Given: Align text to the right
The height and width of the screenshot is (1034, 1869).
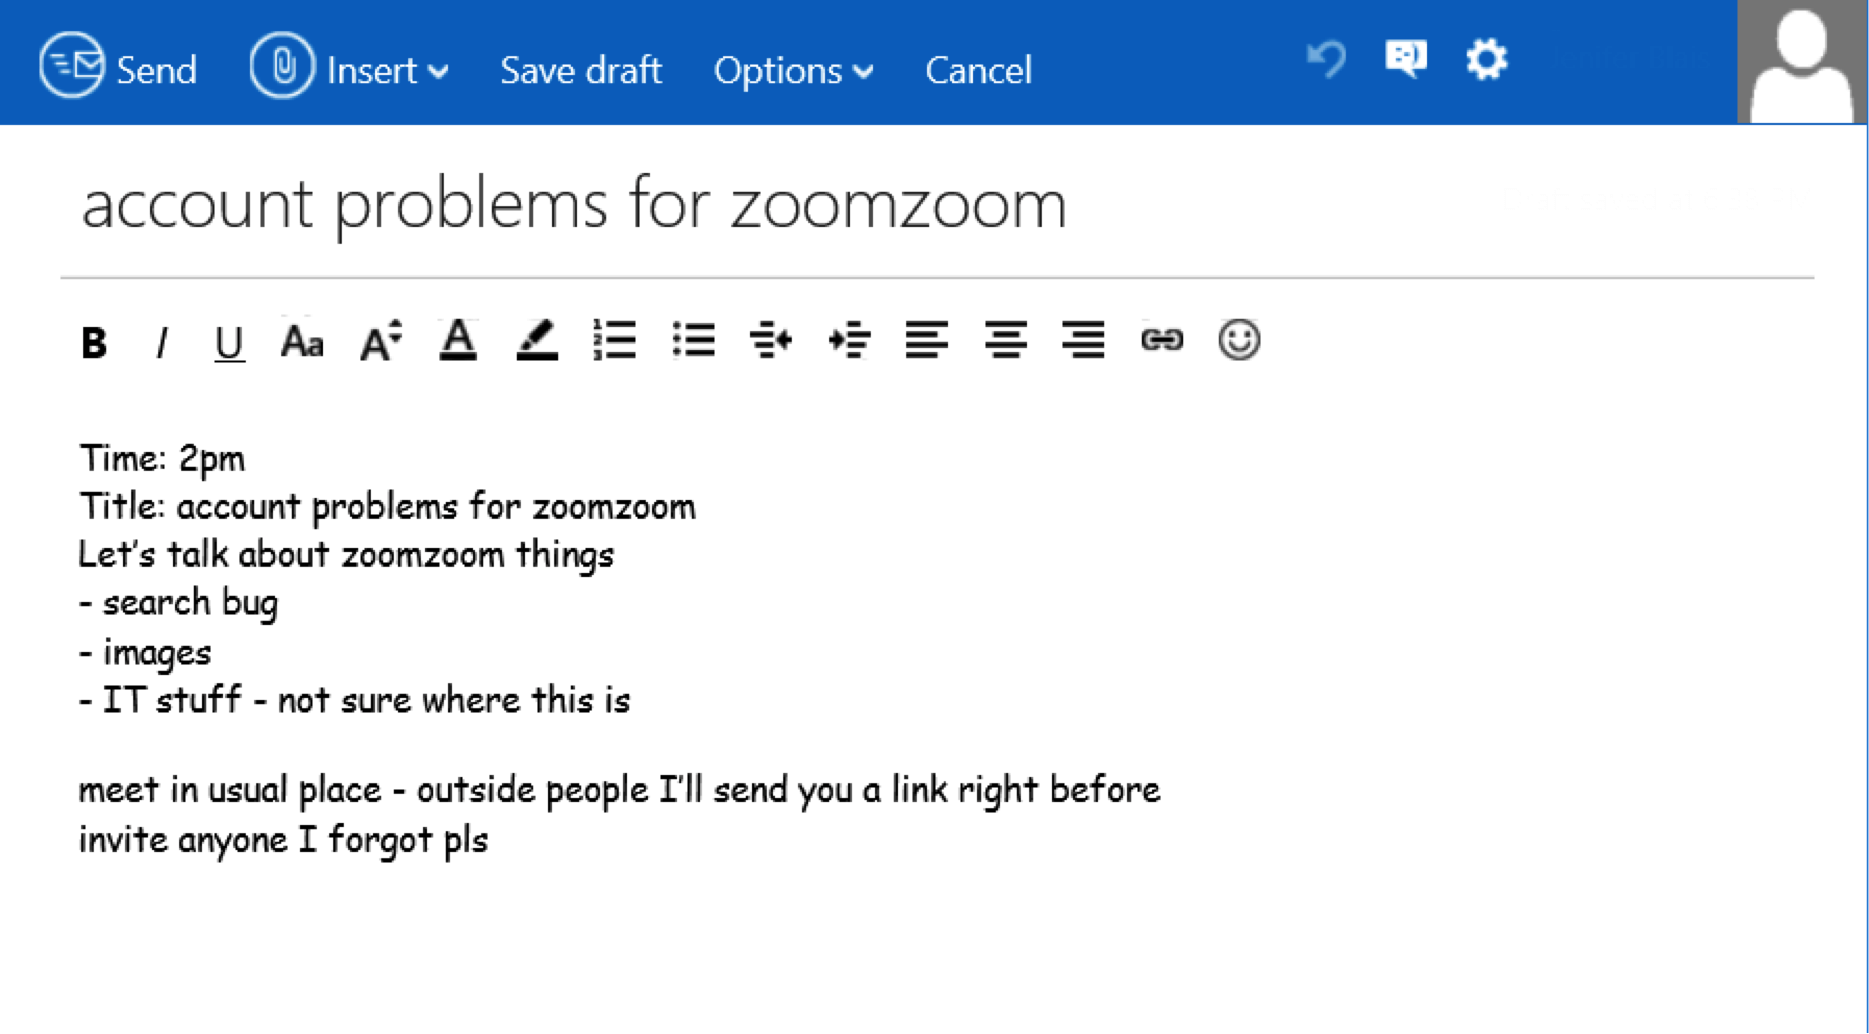Looking at the screenshot, I should coord(1083,341).
